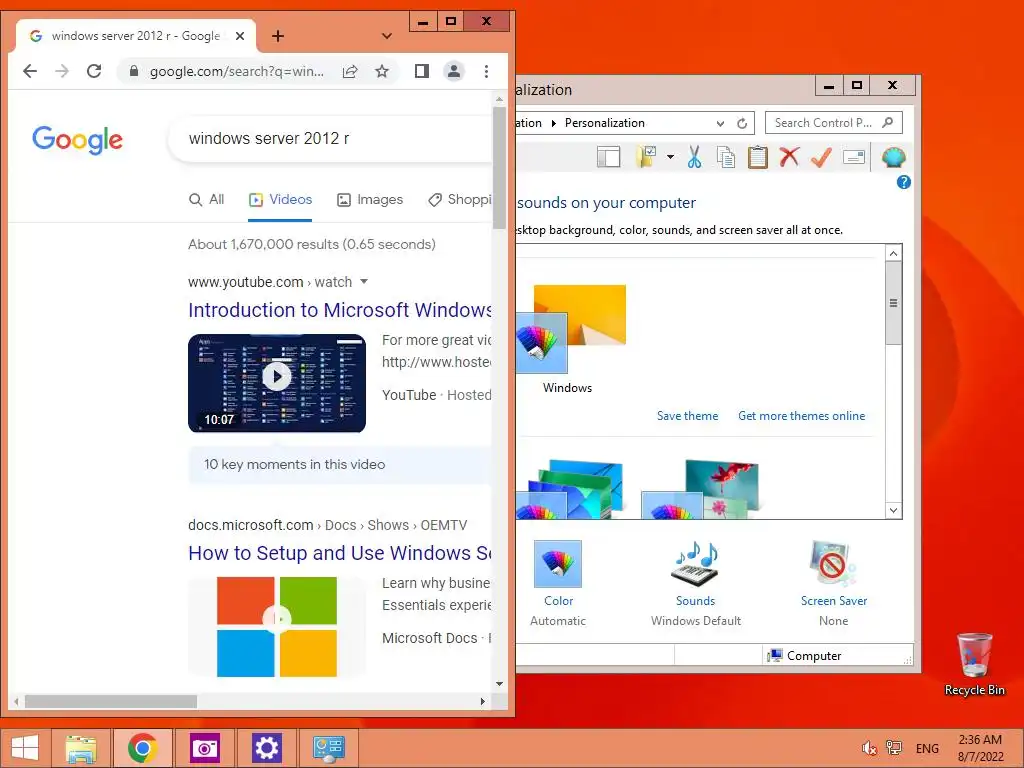Click the layout pane toolbar icon
This screenshot has height=768, width=1024.
tap(608, 157)
